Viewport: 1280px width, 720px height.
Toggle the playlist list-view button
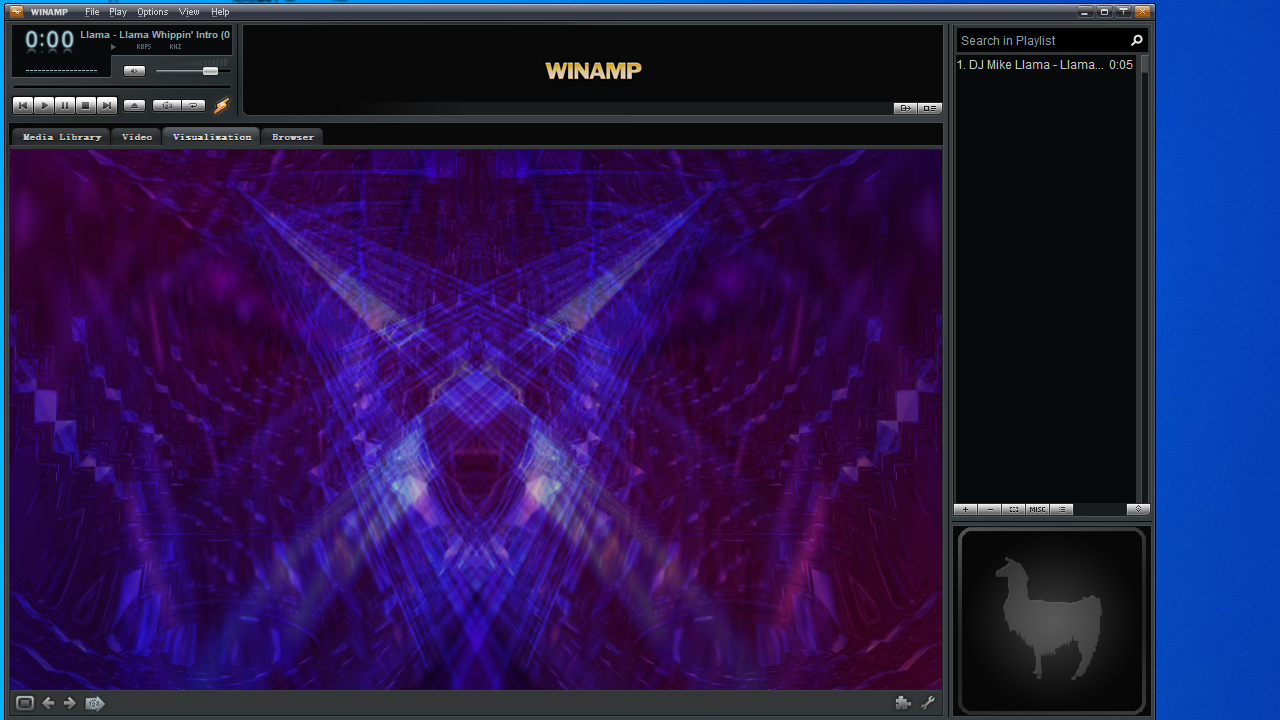tap(1061, 509)
